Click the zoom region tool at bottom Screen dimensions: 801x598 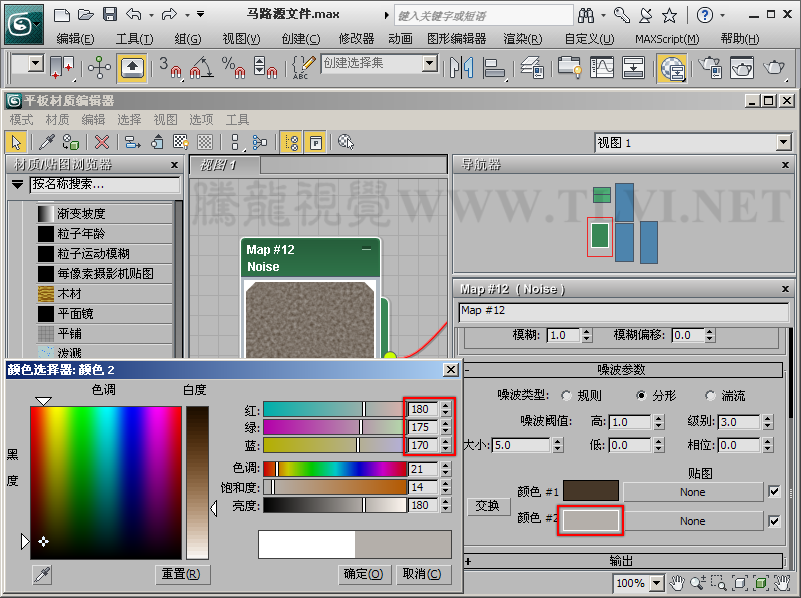[718, 583]
